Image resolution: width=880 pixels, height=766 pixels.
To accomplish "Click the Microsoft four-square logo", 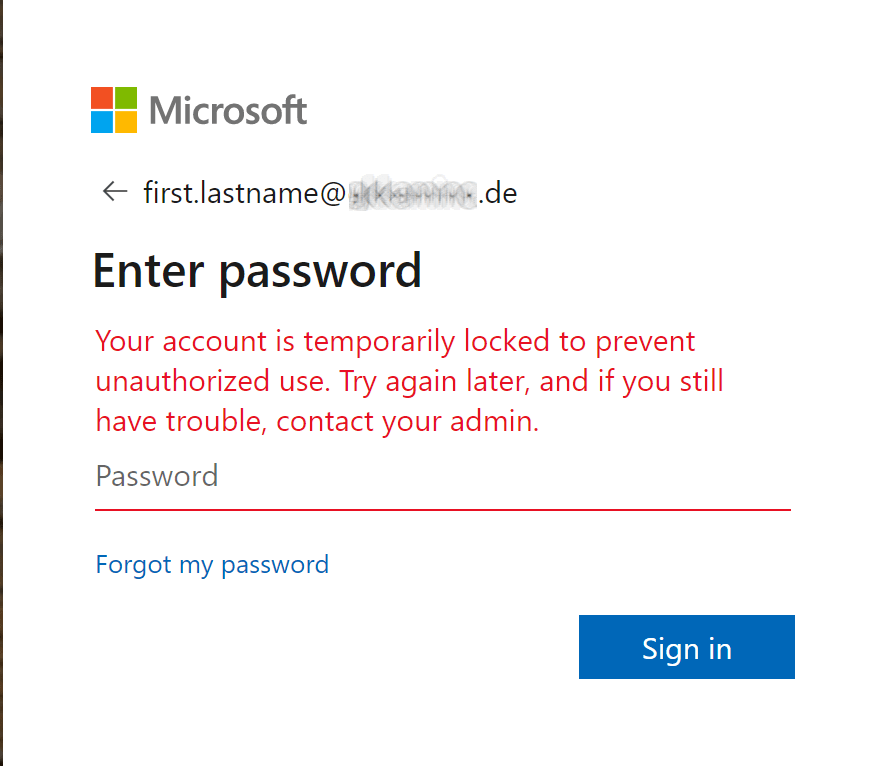I will (x=114, y=110).
